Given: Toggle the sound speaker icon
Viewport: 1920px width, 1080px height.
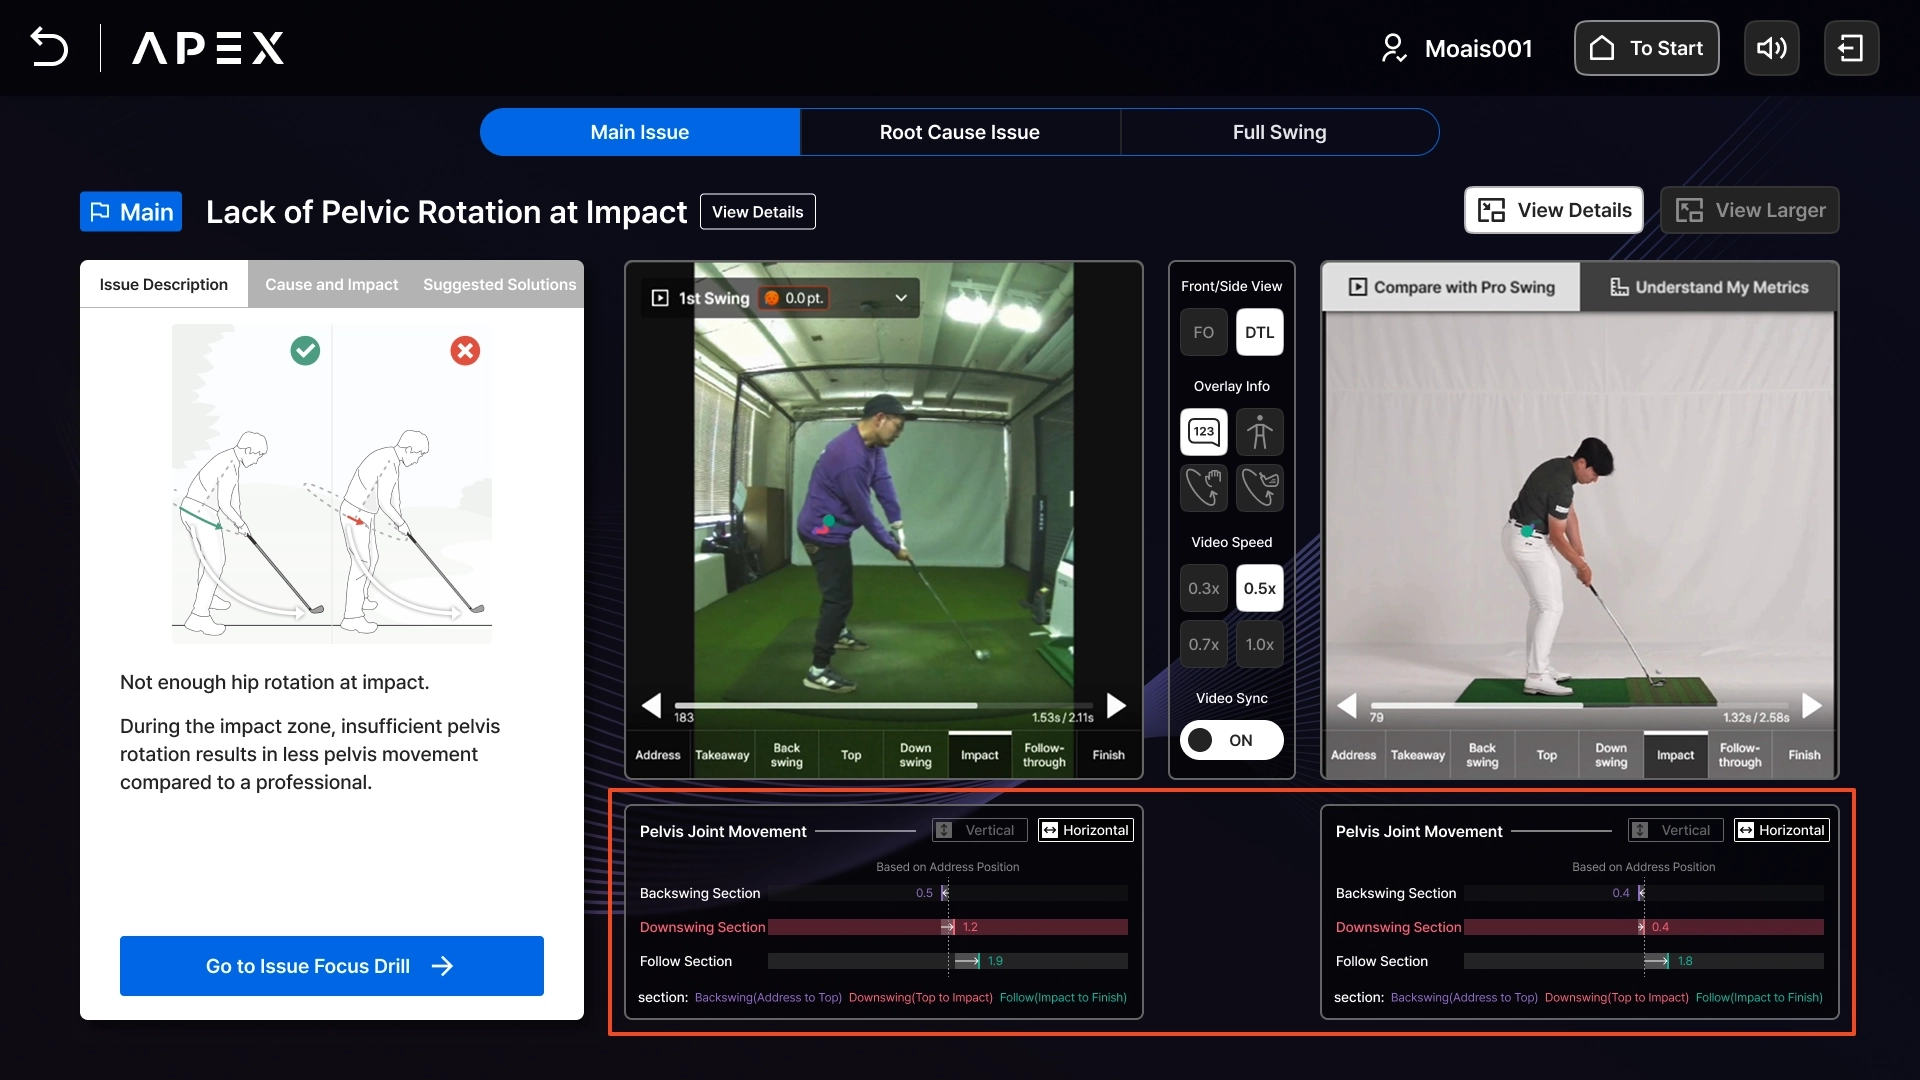Looking at the screenshot, I should (1771, 48).
